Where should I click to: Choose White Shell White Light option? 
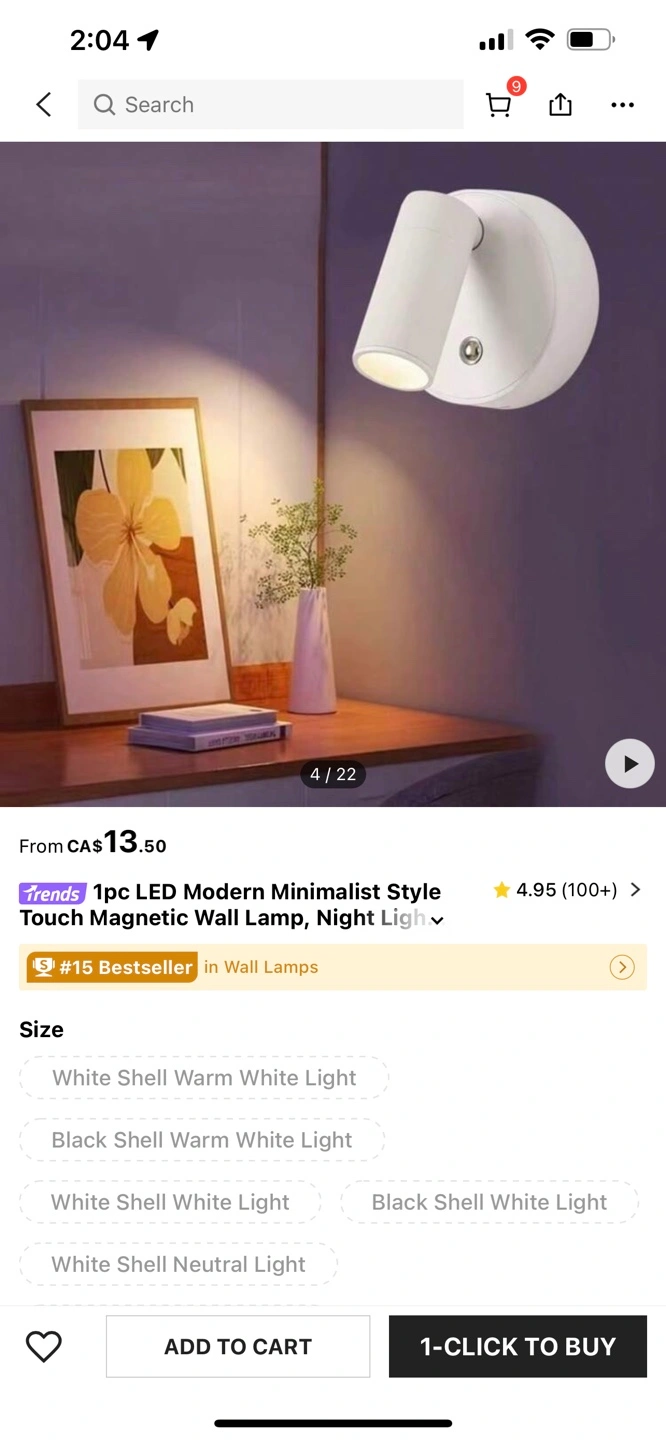(170, 1202)
